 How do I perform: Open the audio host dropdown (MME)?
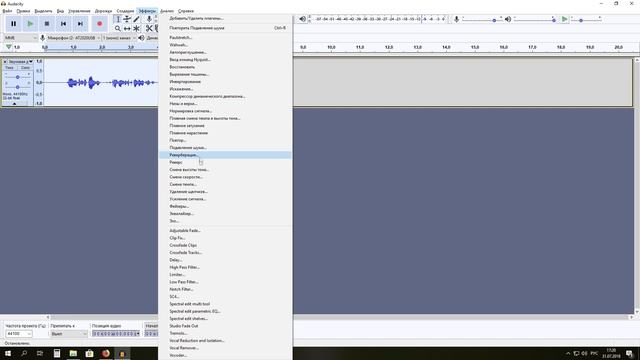pos(20,38)
